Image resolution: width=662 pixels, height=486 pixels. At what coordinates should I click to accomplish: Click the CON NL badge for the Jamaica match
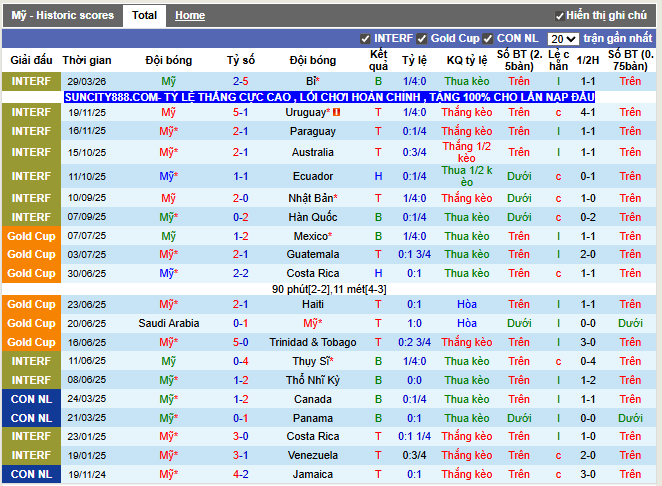point(31,474)
